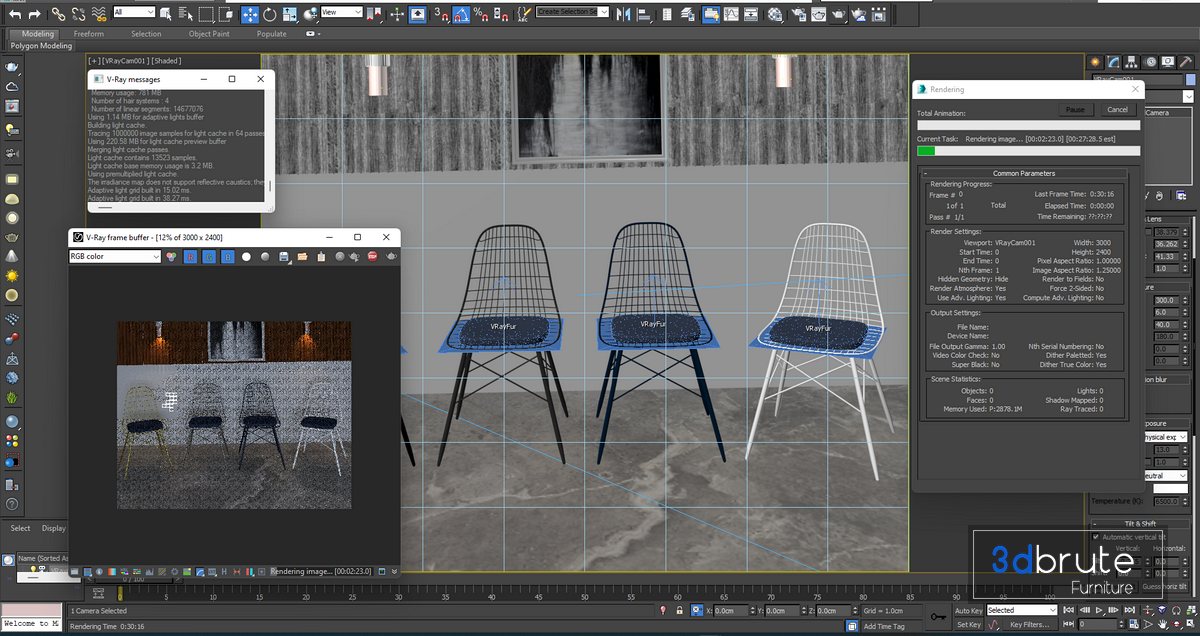1200x636 pixels.
Task: Toggle the red channel in frame buffer
Action: (192, 257)
